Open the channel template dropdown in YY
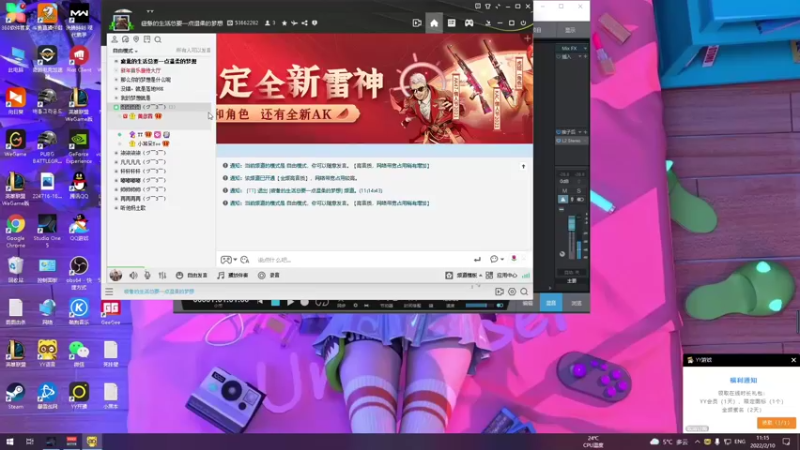 pyautogui.click(x=463, y=275)
